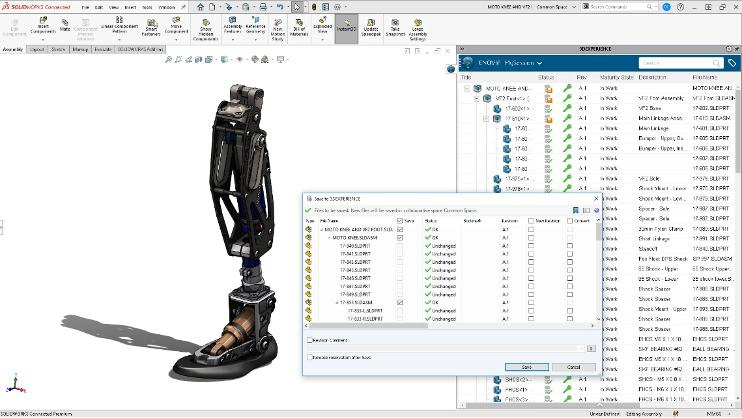
Task: Uncheck Save for MOTO KNEE.SLDASM row
Action: pos(400,238)
